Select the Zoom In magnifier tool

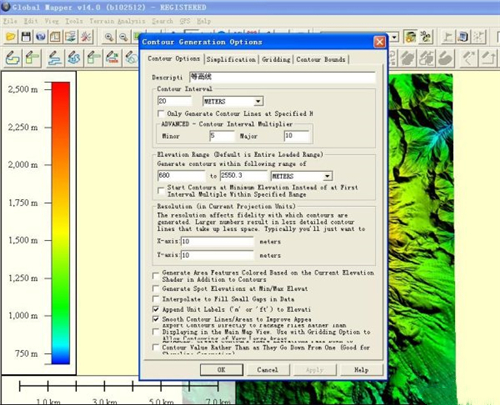(x=109, y=37)
